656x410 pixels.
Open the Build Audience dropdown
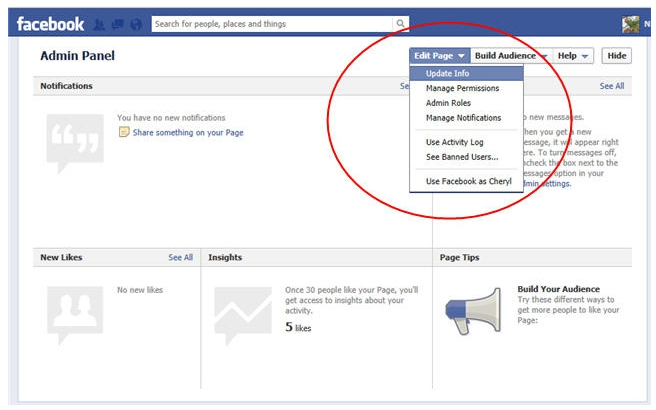[x=511, y=56]
